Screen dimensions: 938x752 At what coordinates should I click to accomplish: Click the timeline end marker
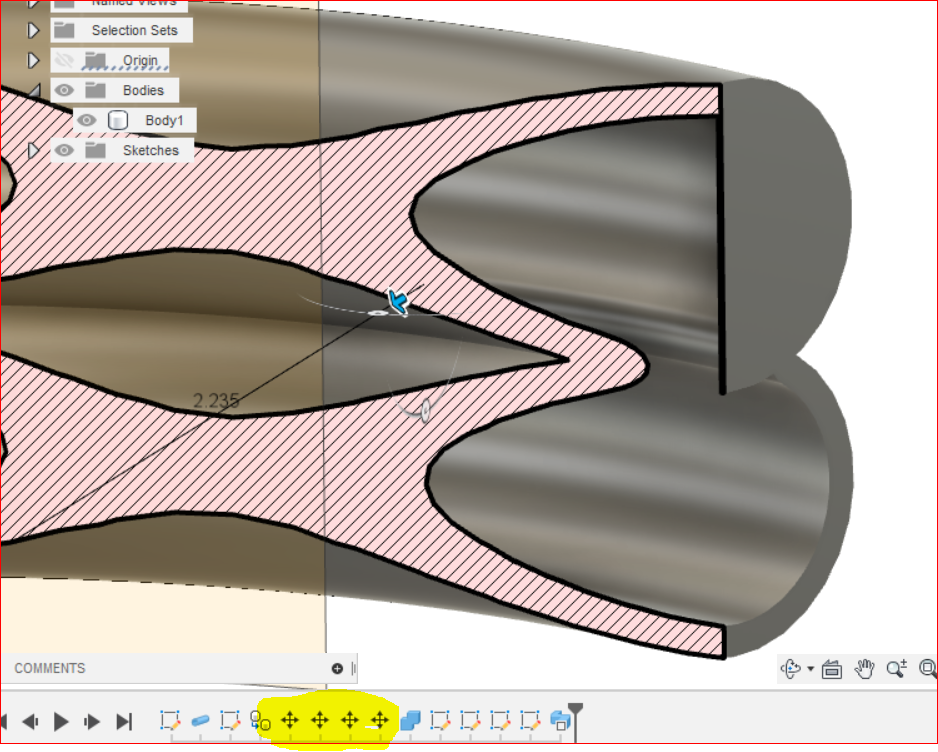[x=575, y=721]
